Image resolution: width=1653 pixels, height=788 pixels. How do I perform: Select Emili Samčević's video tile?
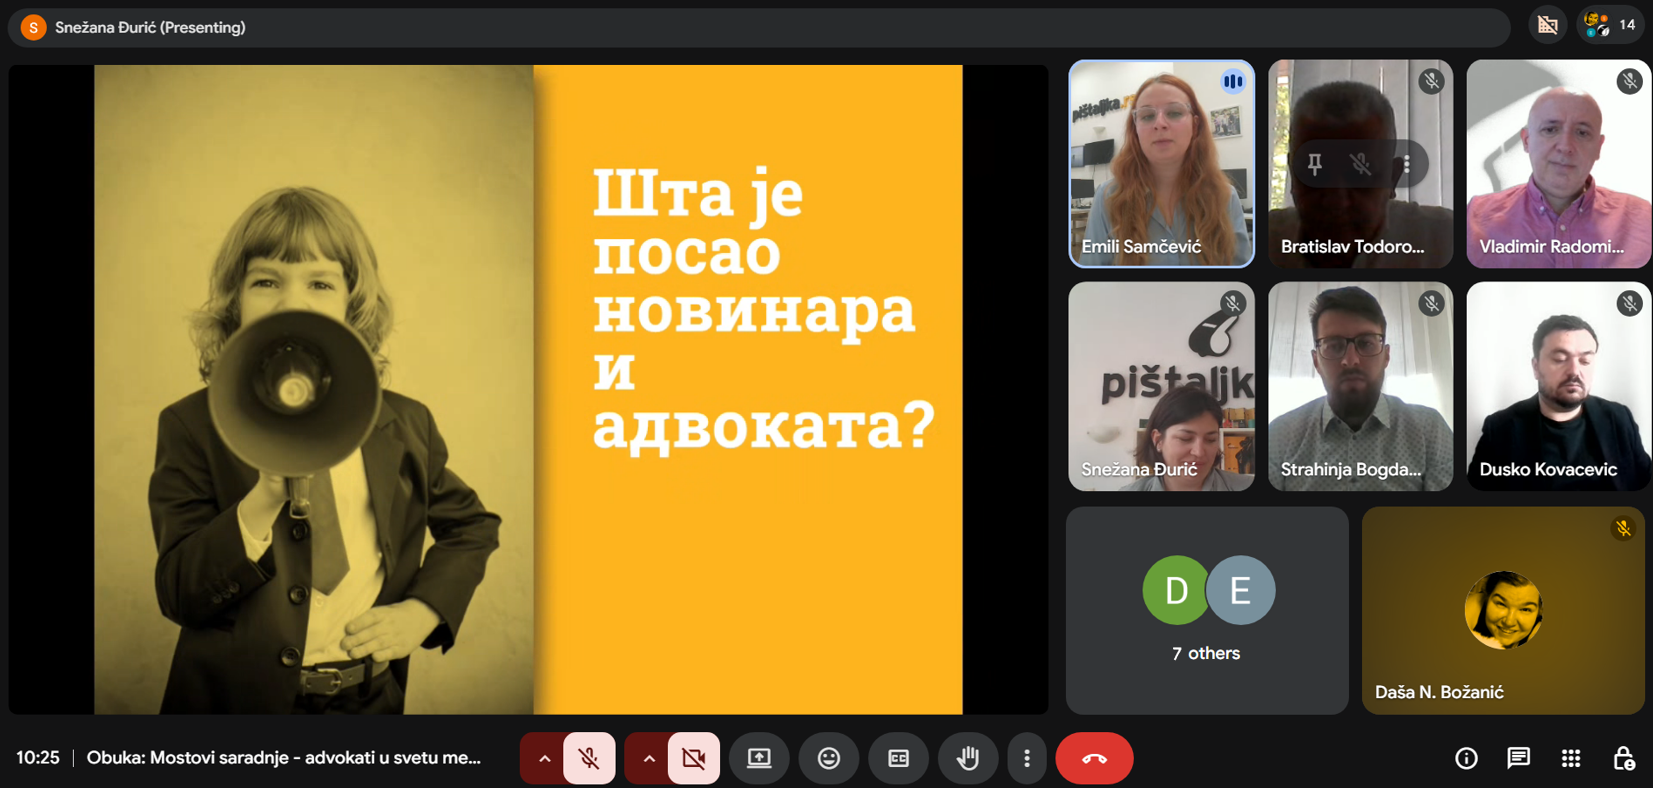click(1161, 164)
